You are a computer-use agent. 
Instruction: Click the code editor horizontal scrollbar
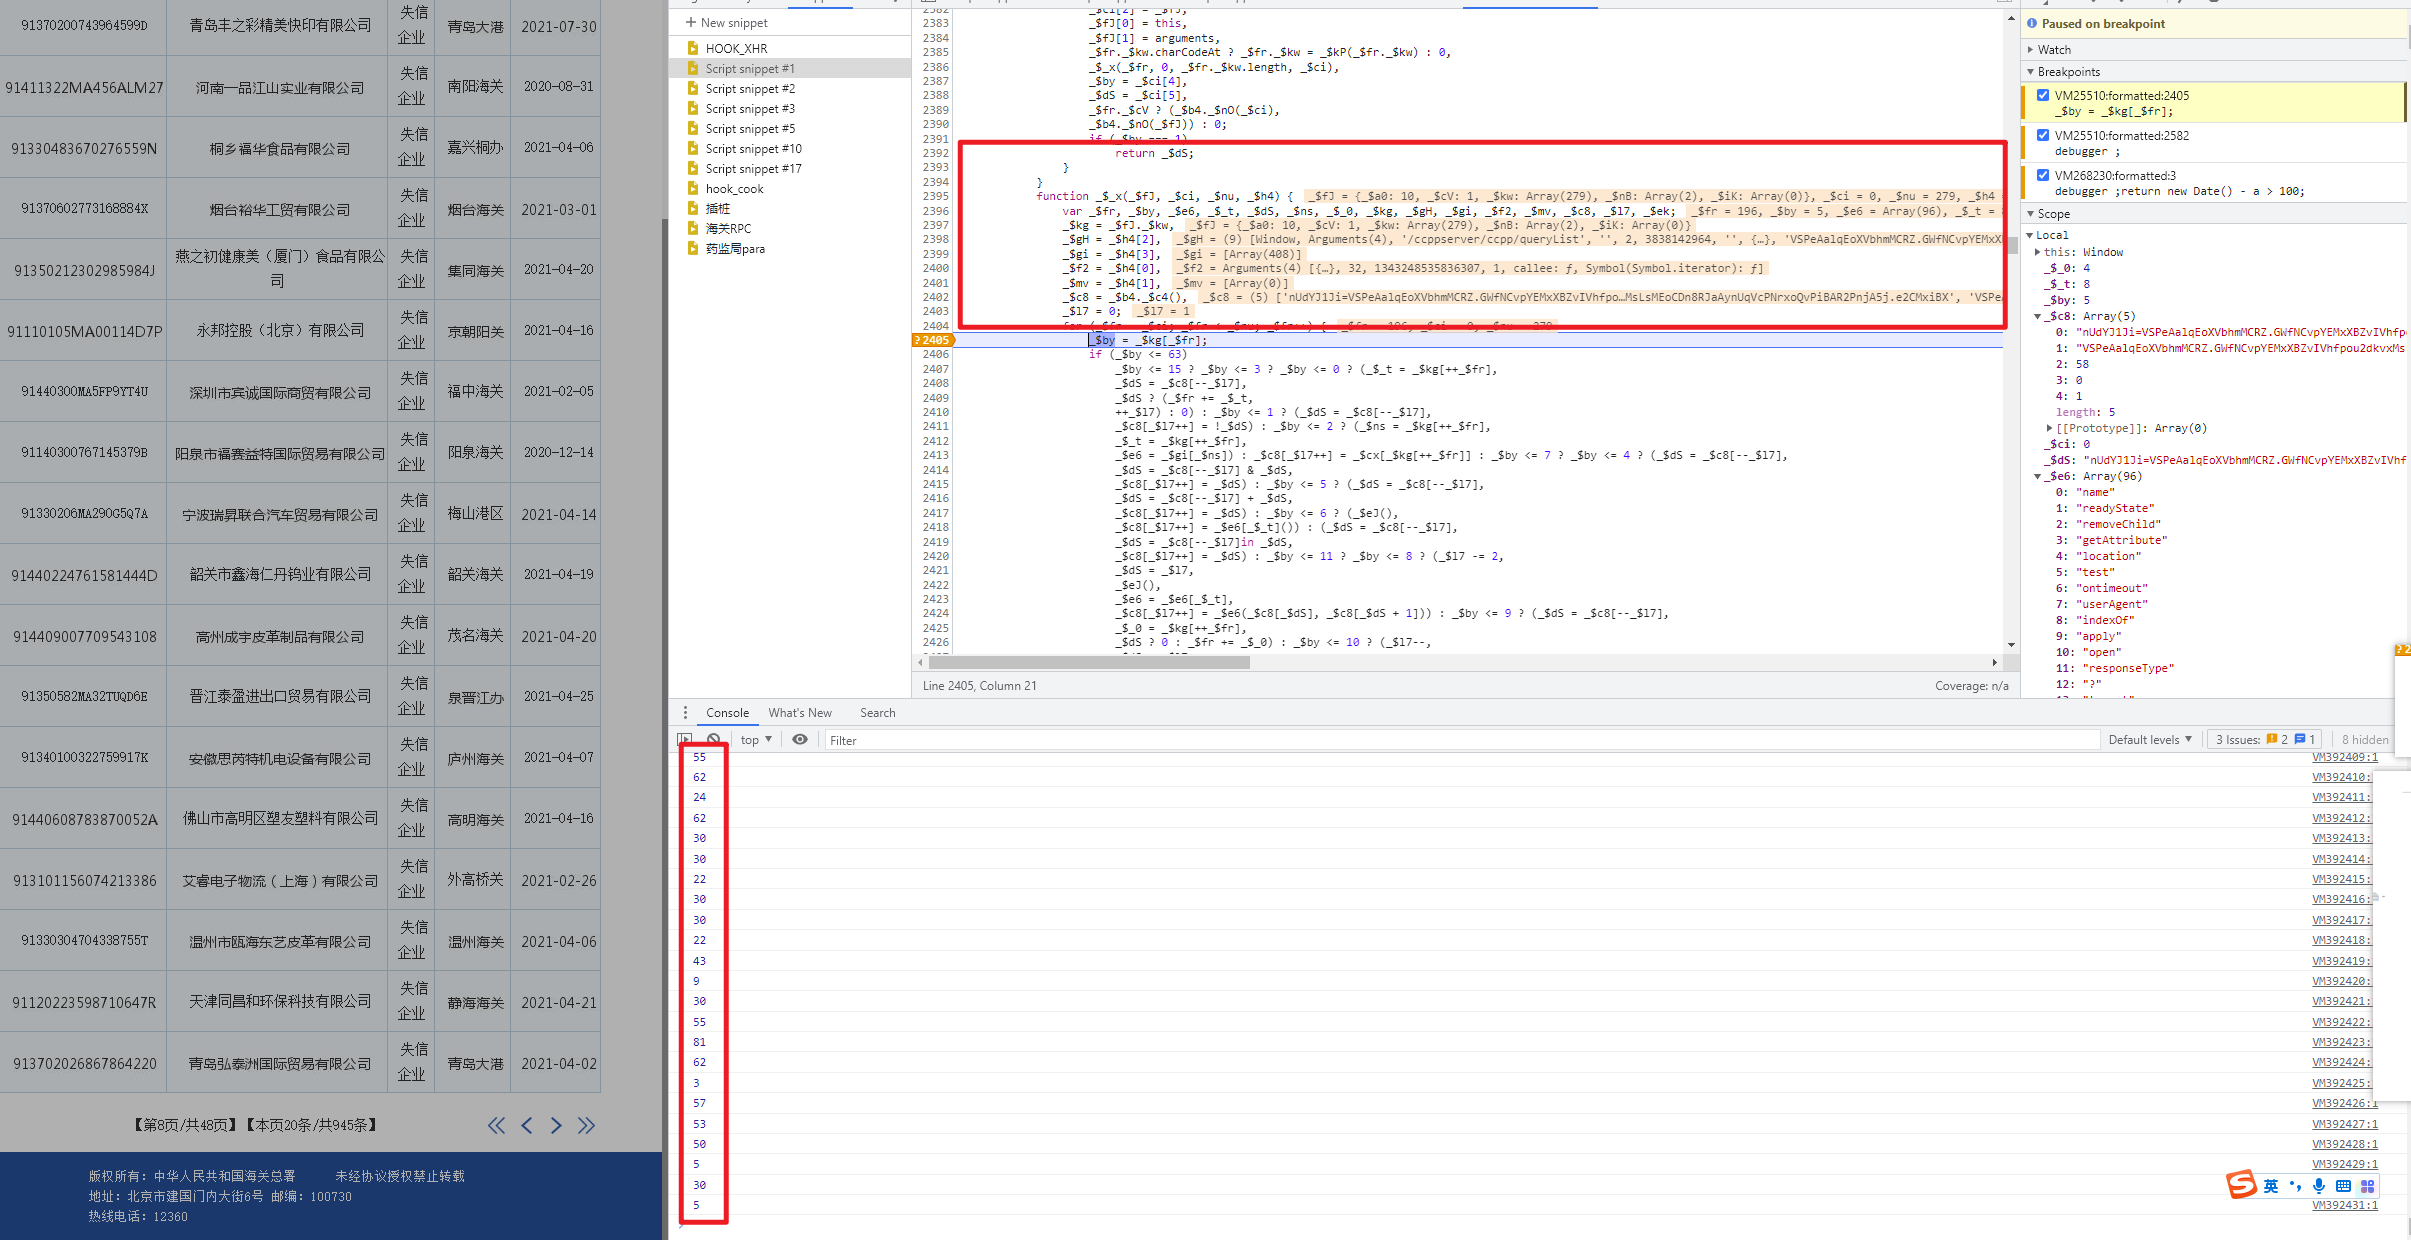pos(1089,662)
